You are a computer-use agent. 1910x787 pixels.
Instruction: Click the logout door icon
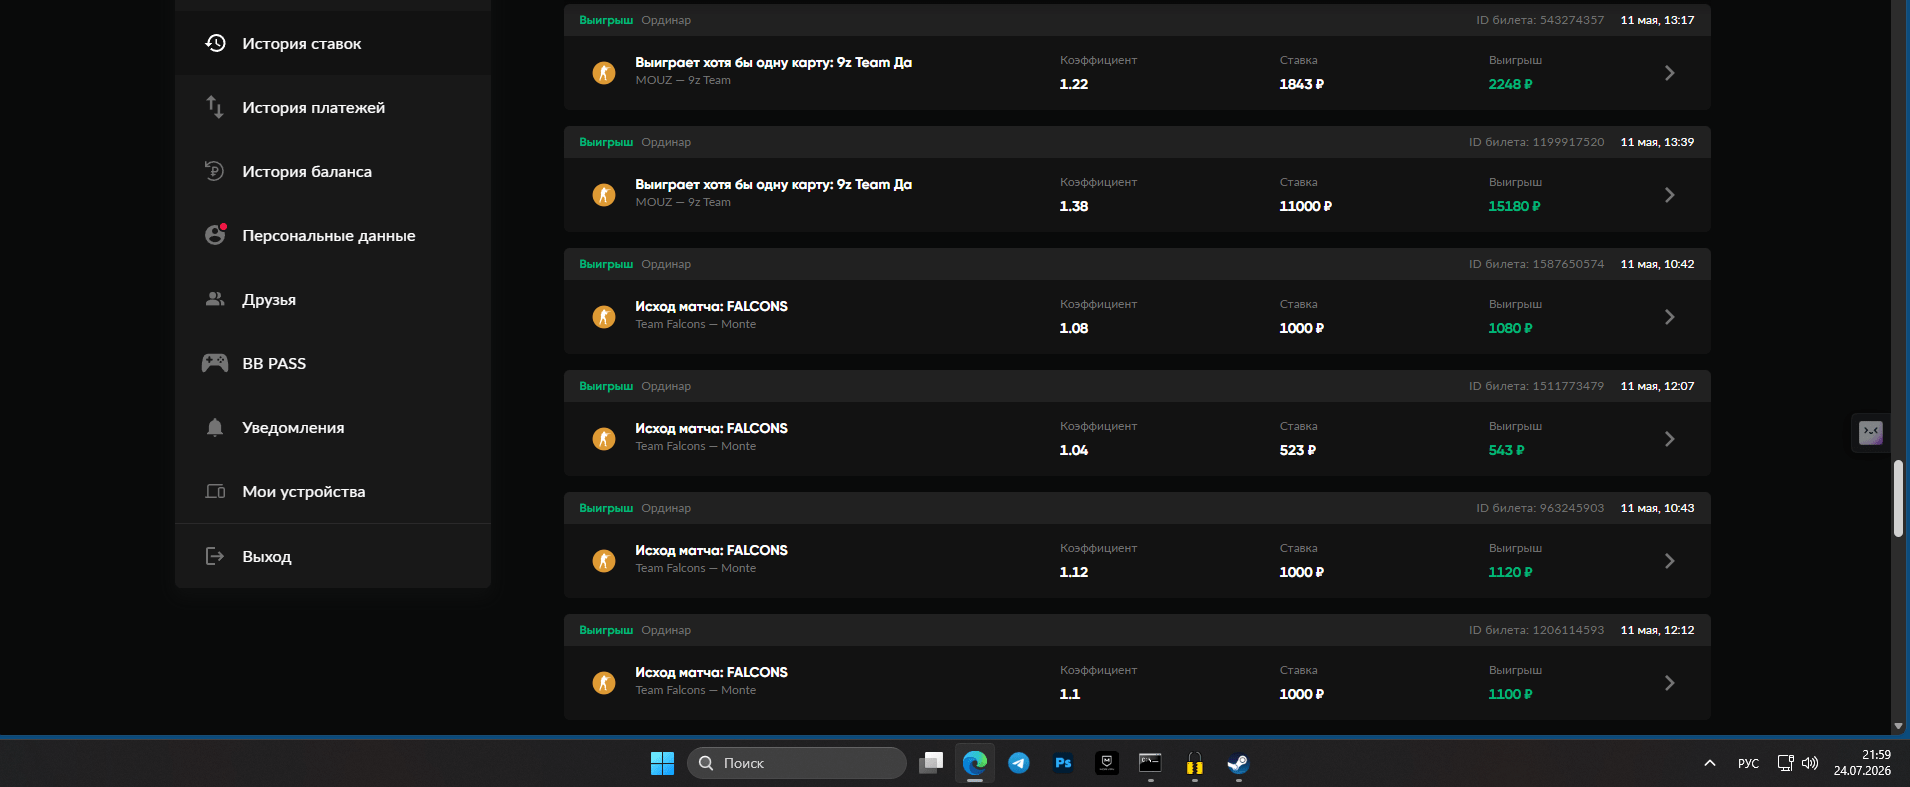point(215,556)
